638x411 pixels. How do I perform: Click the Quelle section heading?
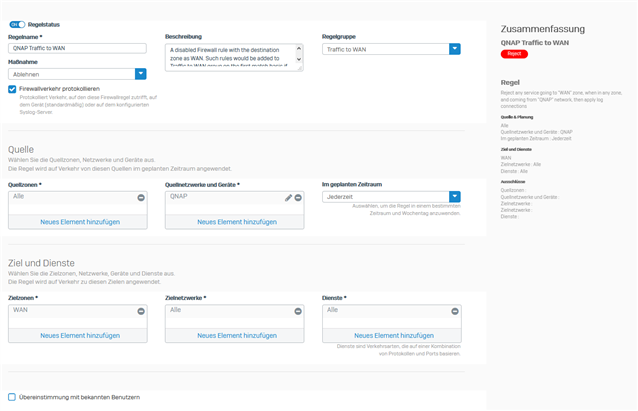tap(21, 149)
